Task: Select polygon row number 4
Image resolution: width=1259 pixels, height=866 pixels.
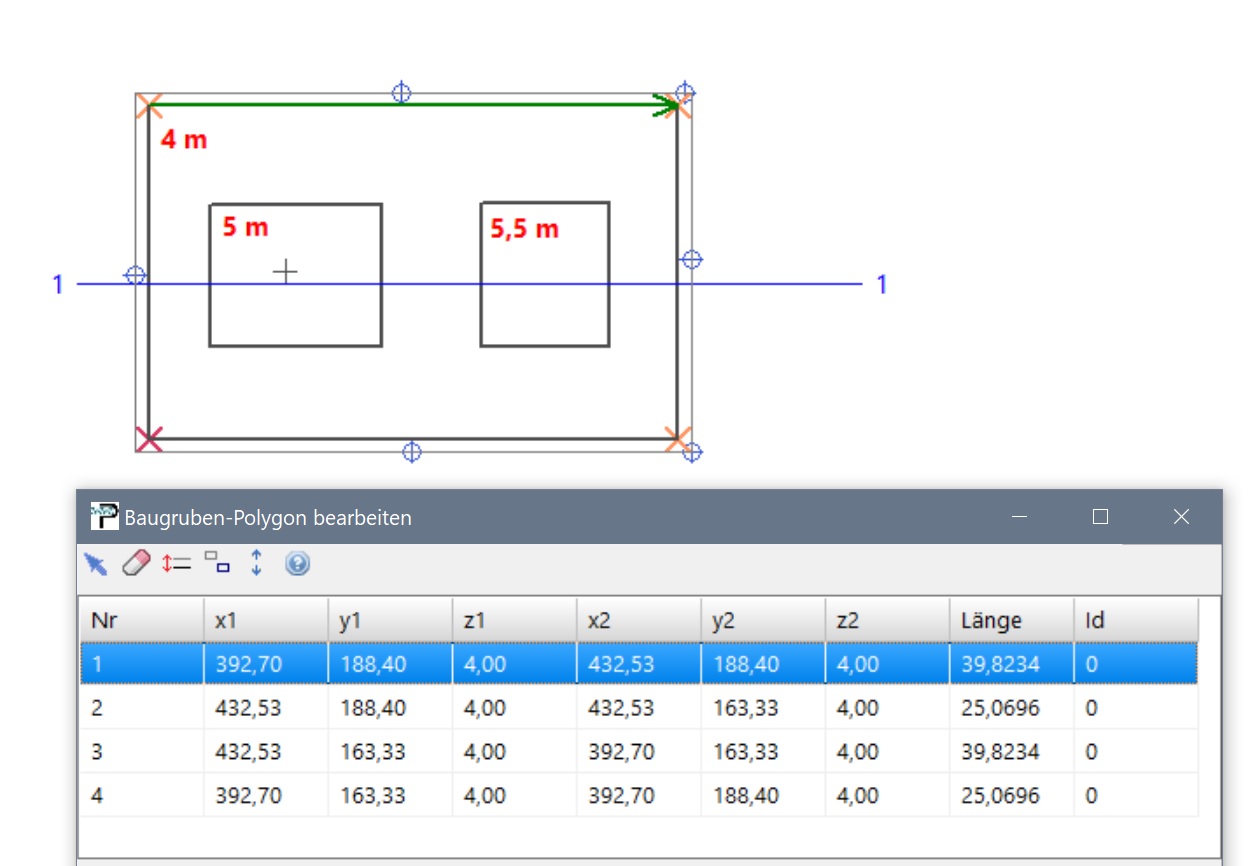Action: [x=141, y=796]
